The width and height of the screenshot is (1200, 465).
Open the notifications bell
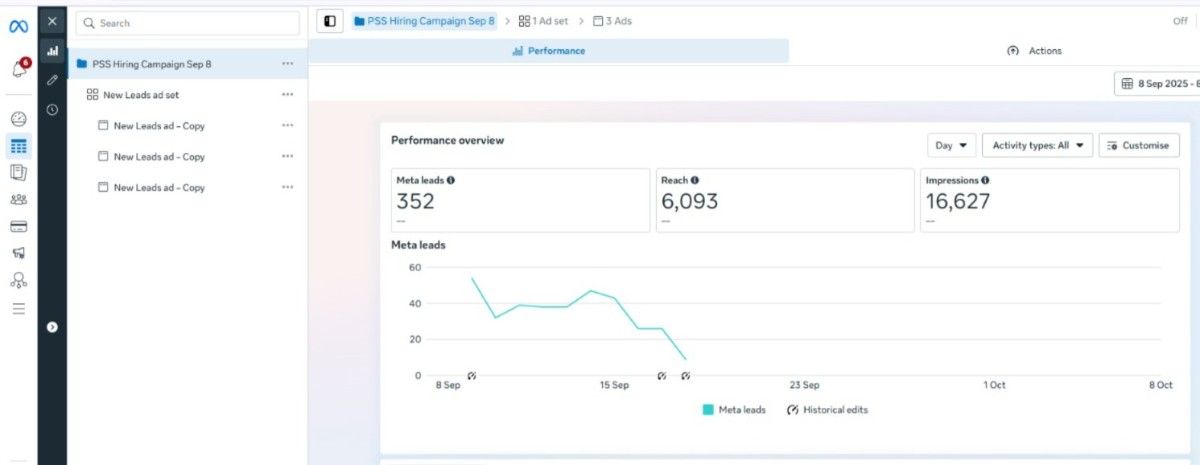point(19,68)
